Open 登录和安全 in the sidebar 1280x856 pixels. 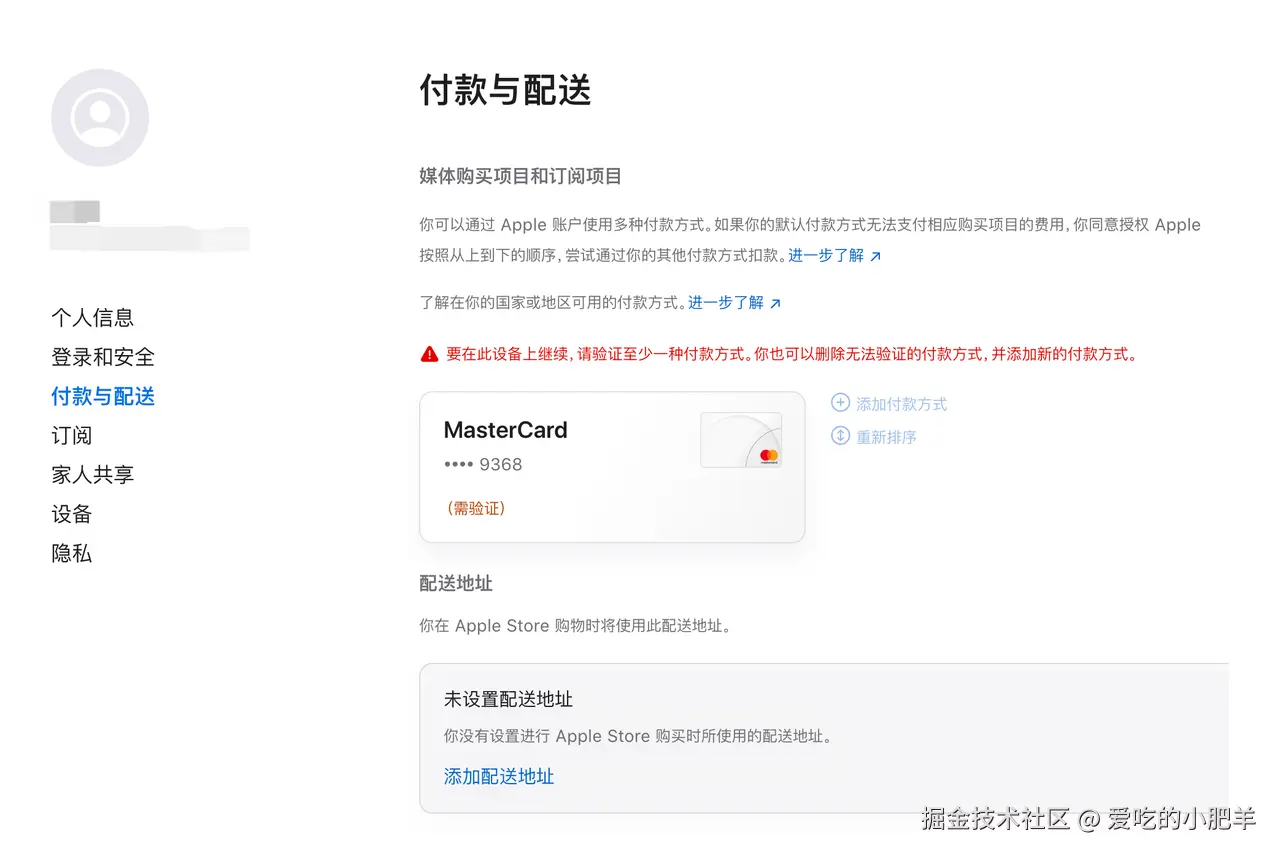click(103, 357)
